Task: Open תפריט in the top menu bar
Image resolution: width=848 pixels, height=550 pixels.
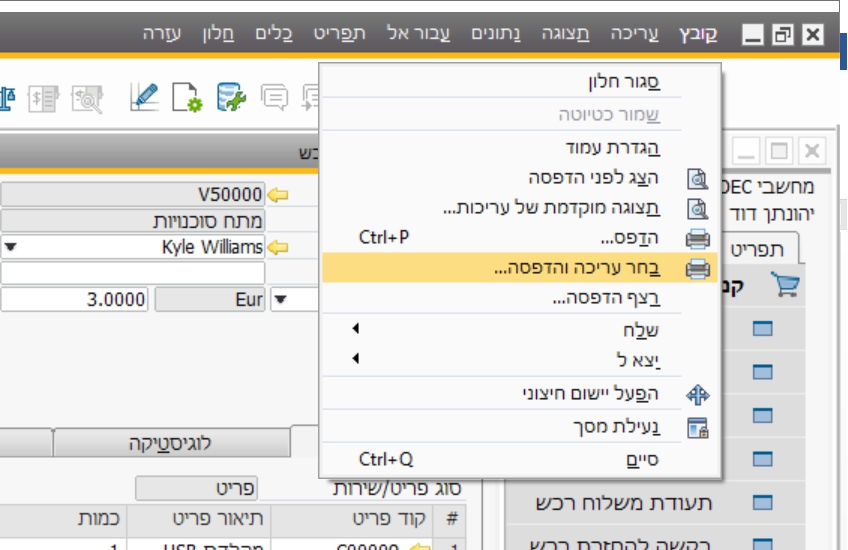Action: point(340,34)
